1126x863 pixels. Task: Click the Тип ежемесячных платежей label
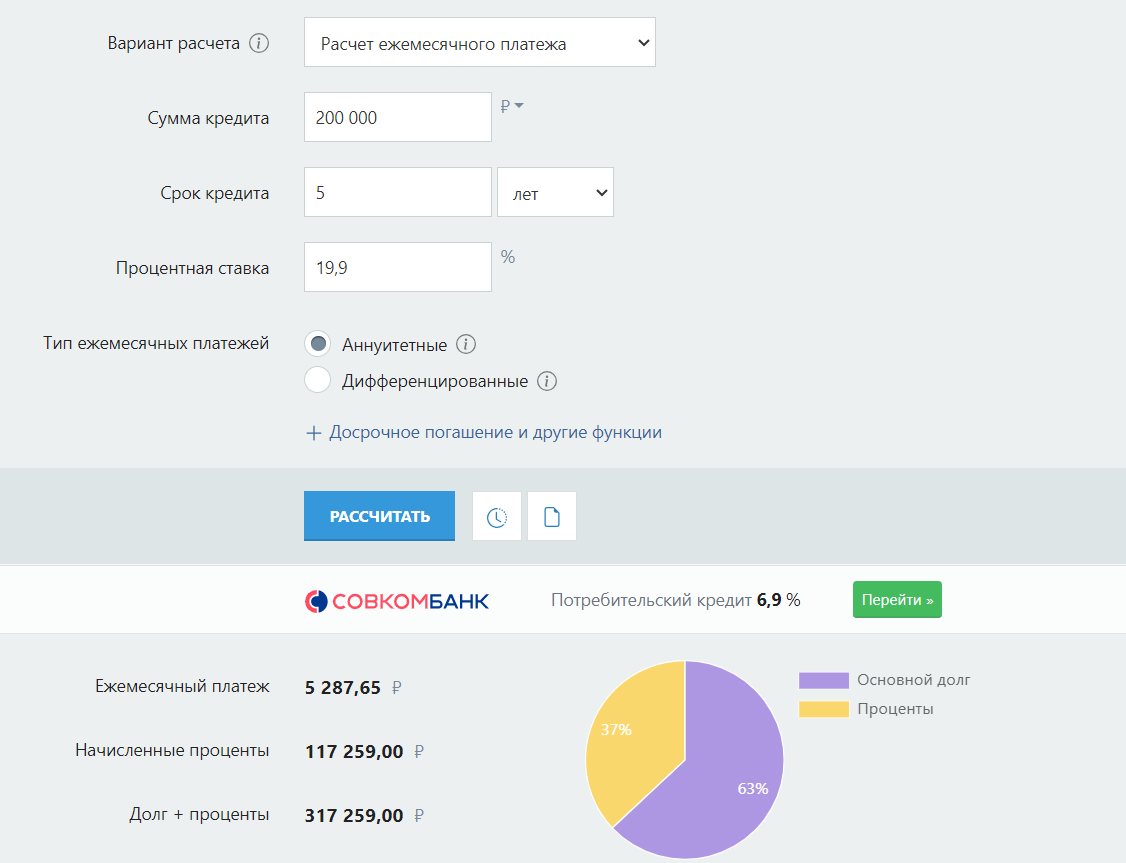(x=156, y=343)
